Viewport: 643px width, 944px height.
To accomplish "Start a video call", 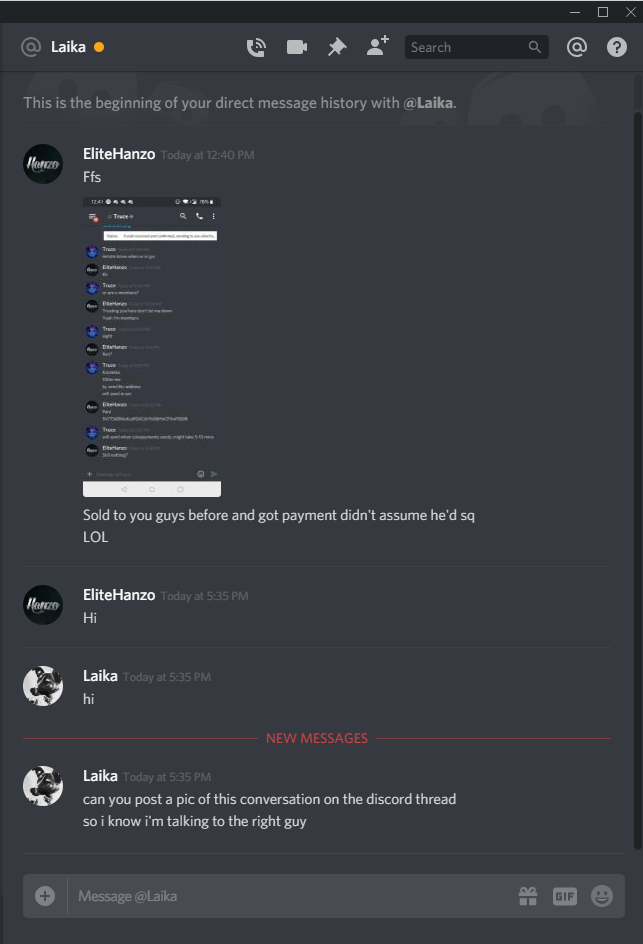I will (x=297, y=47).
